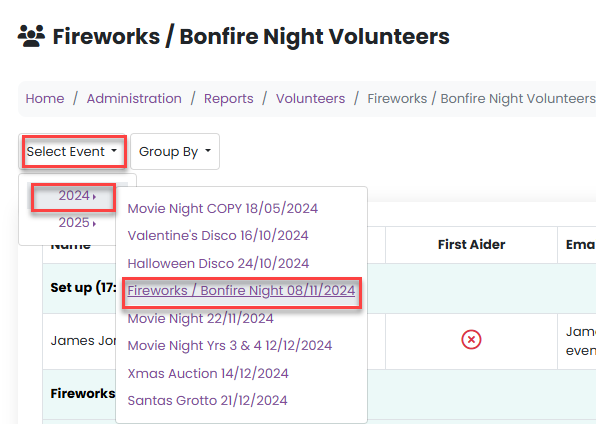
Task: Click the First Aider column header
Action: 471,245
